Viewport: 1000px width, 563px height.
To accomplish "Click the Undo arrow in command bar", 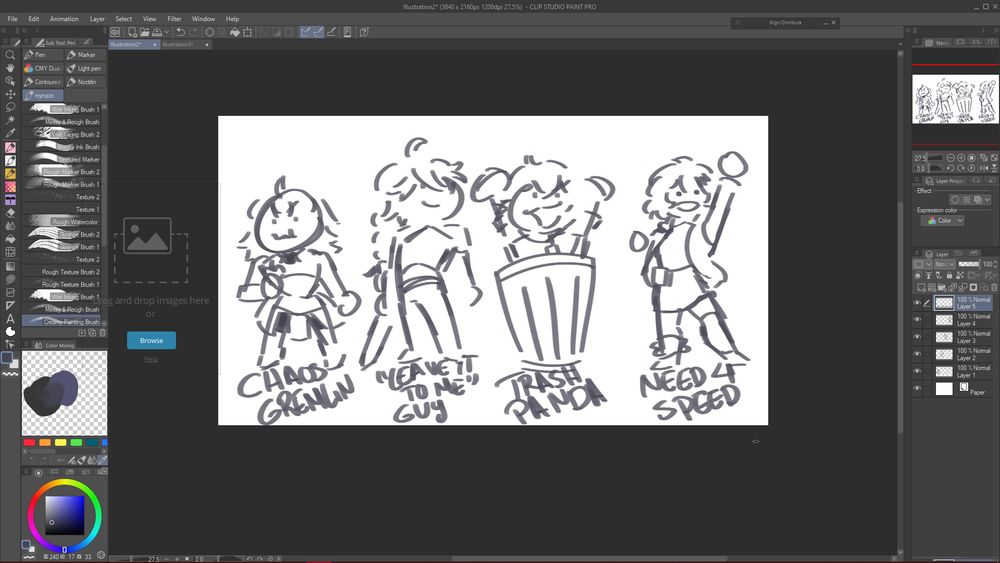I will coord(181,32).
